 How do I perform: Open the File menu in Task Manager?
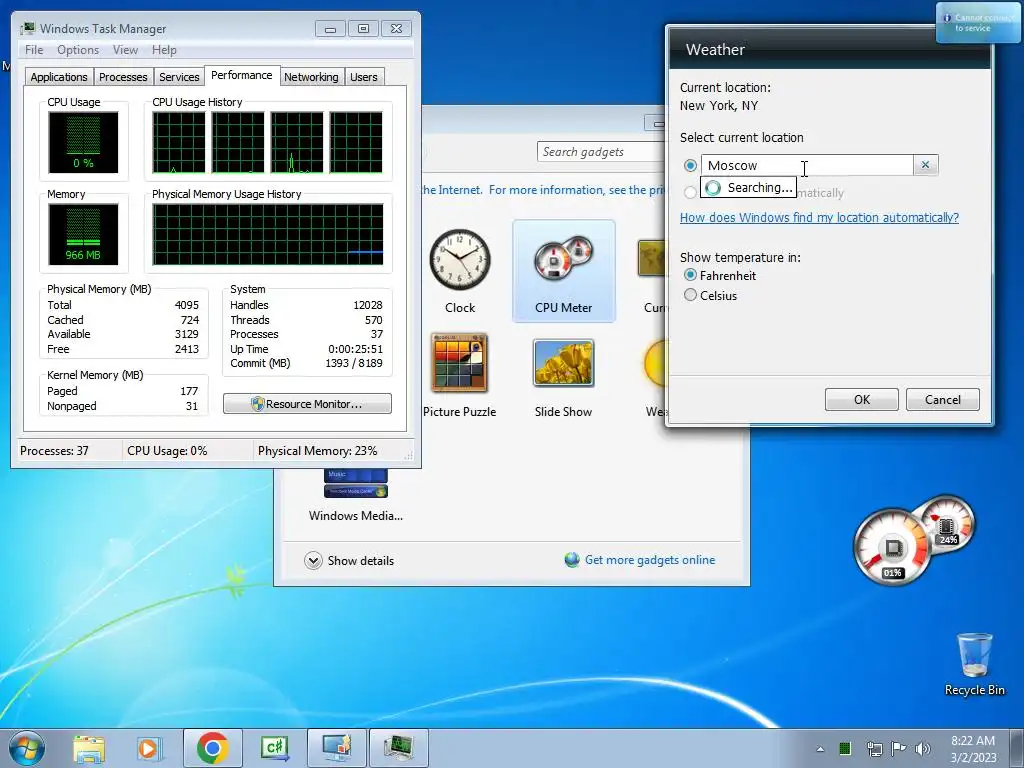tap(34, 50)
